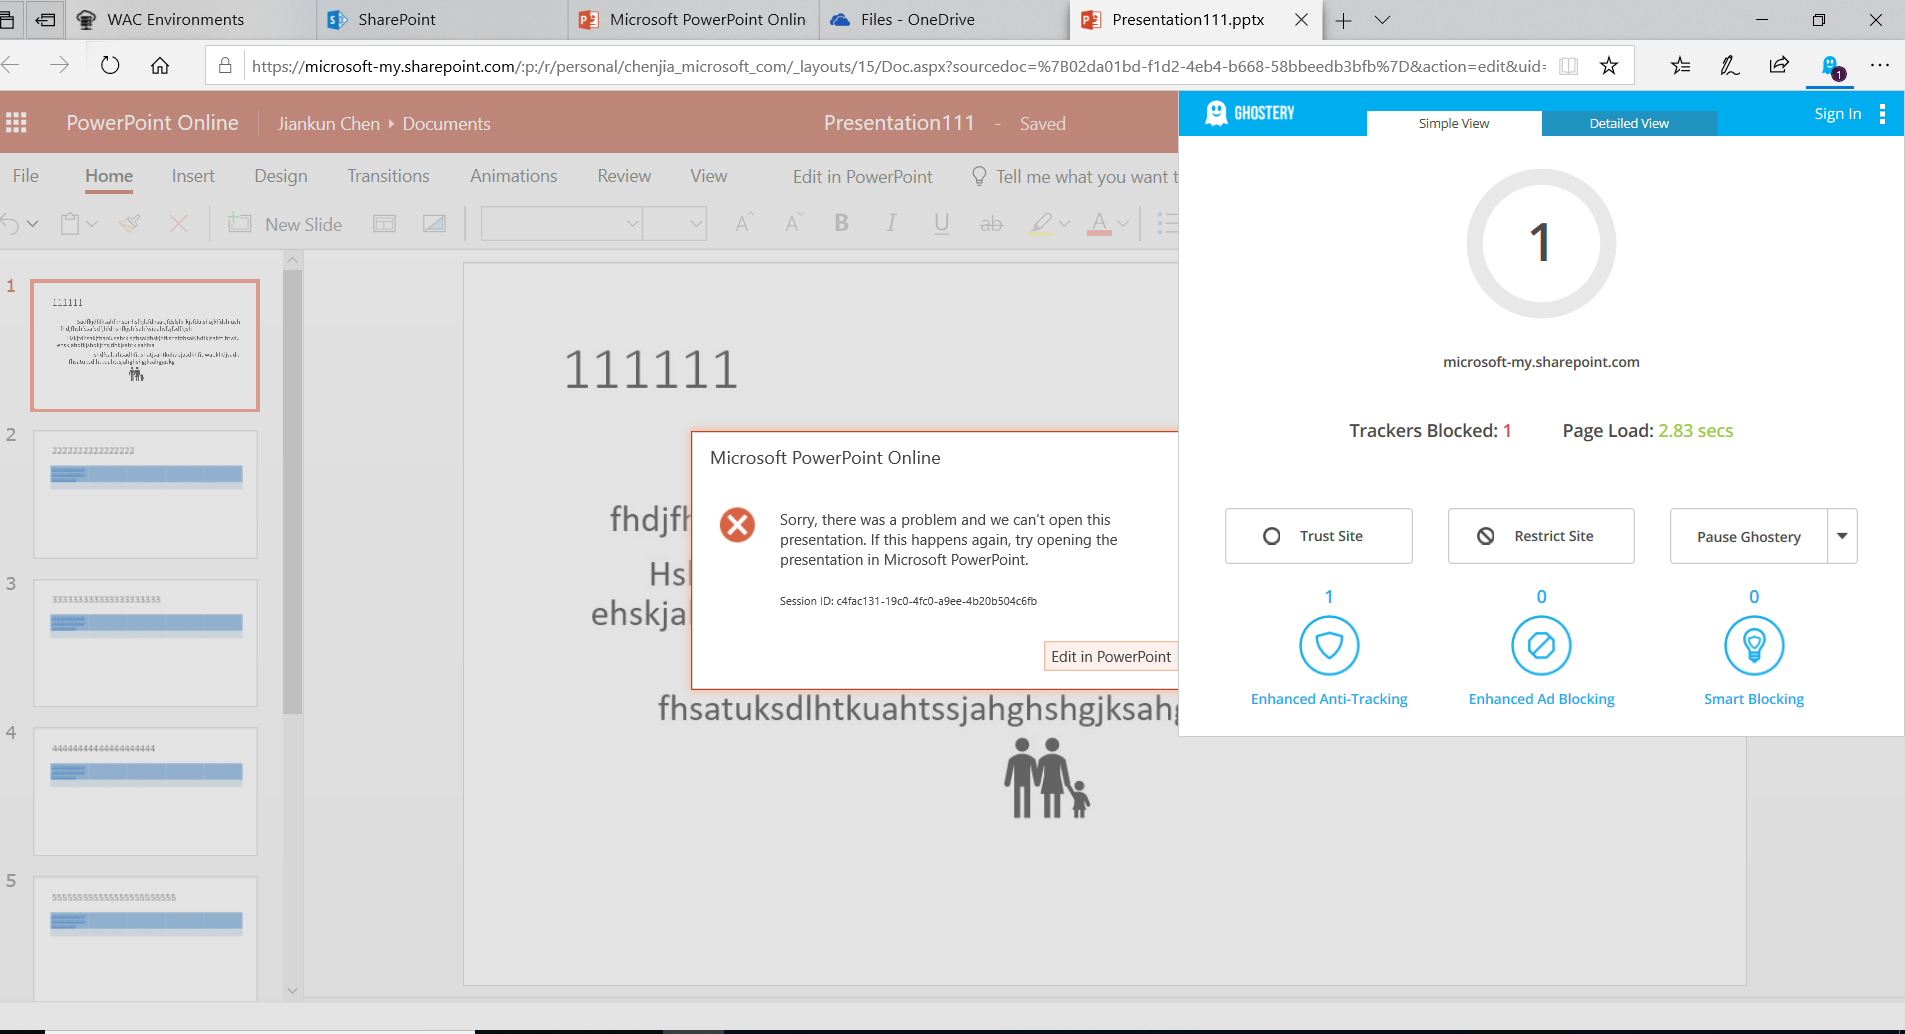Click Edit in PowerPoint ribbon link
1905x1034 pixels.
[x=862, y=177]
